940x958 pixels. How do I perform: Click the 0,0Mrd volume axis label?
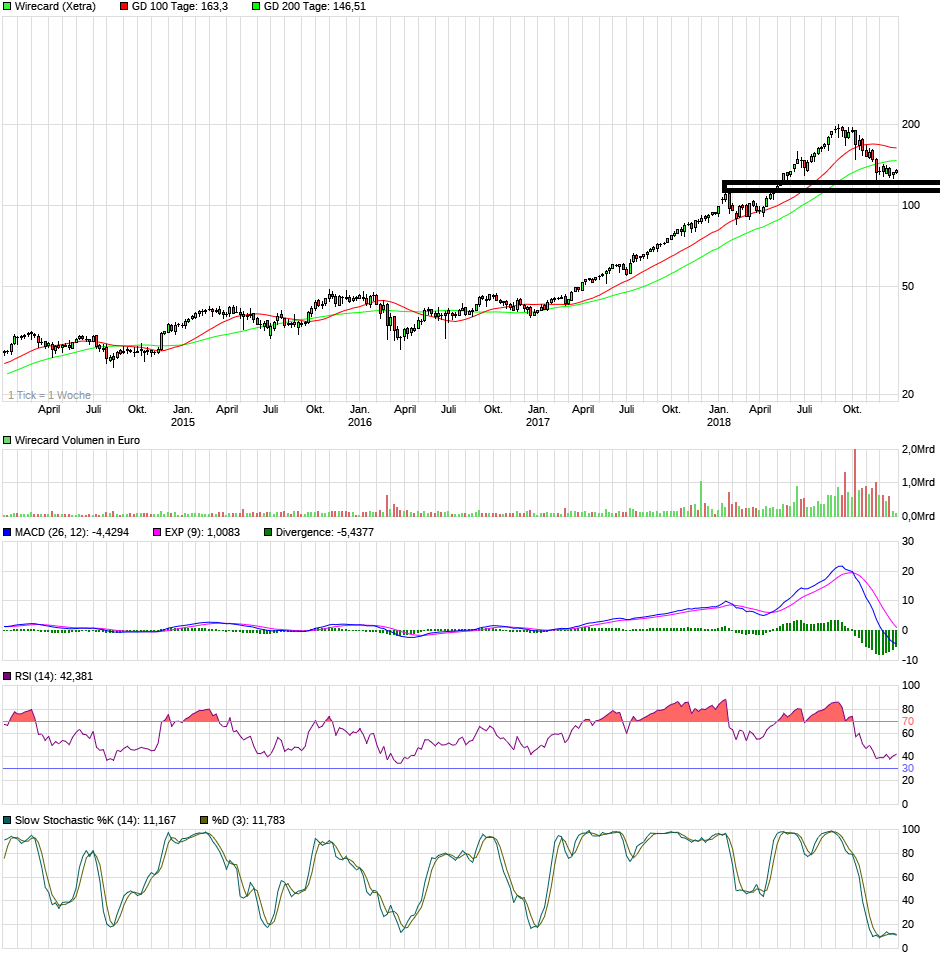pyautogui.click(x=918, y=516)
